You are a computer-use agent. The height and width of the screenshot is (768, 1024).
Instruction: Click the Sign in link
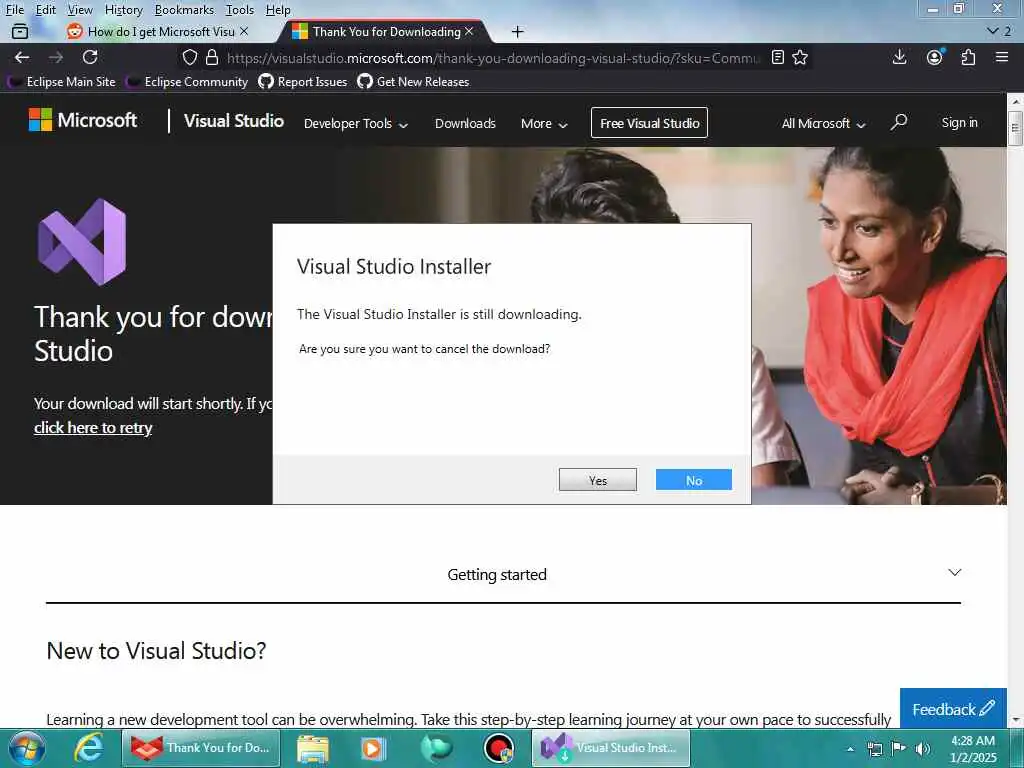959,122
